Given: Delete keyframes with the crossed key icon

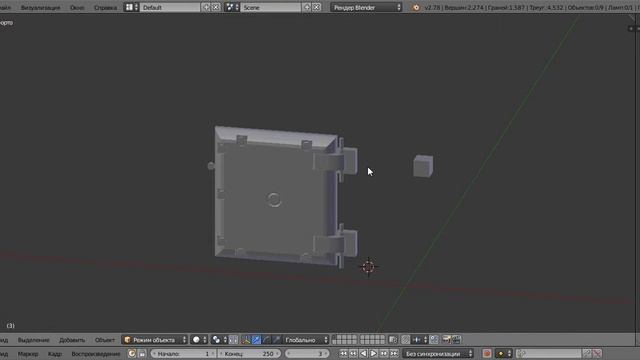Looking at the screenshot, I should coord(597,354).
